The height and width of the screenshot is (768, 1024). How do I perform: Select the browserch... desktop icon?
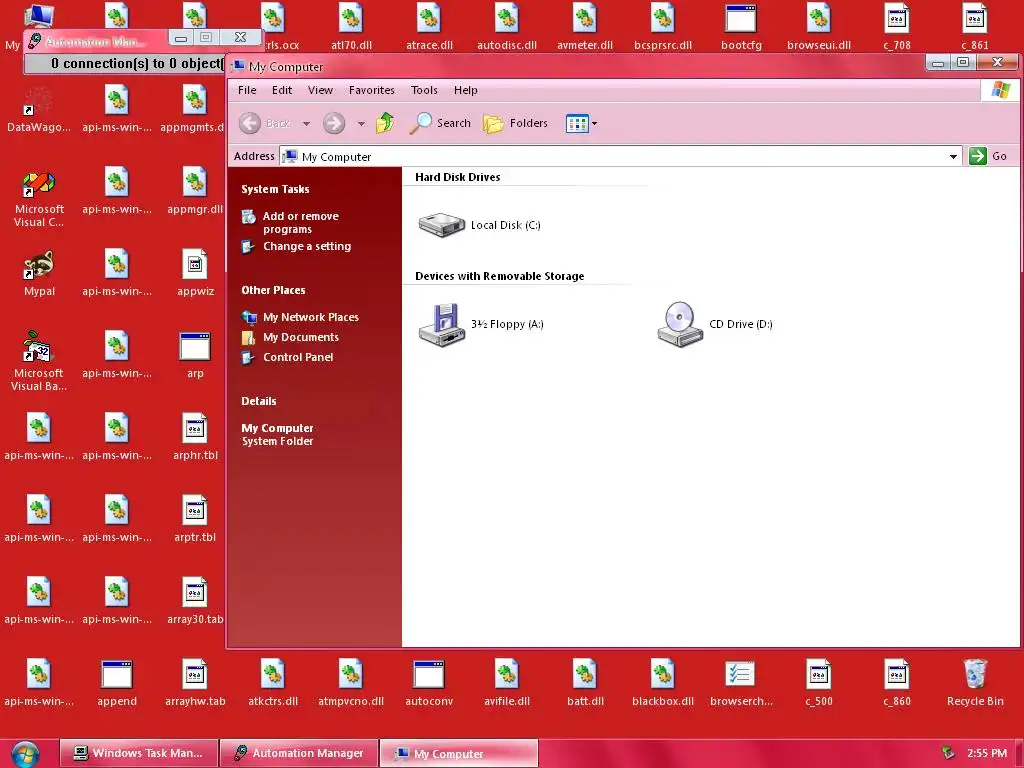point(741,684)
